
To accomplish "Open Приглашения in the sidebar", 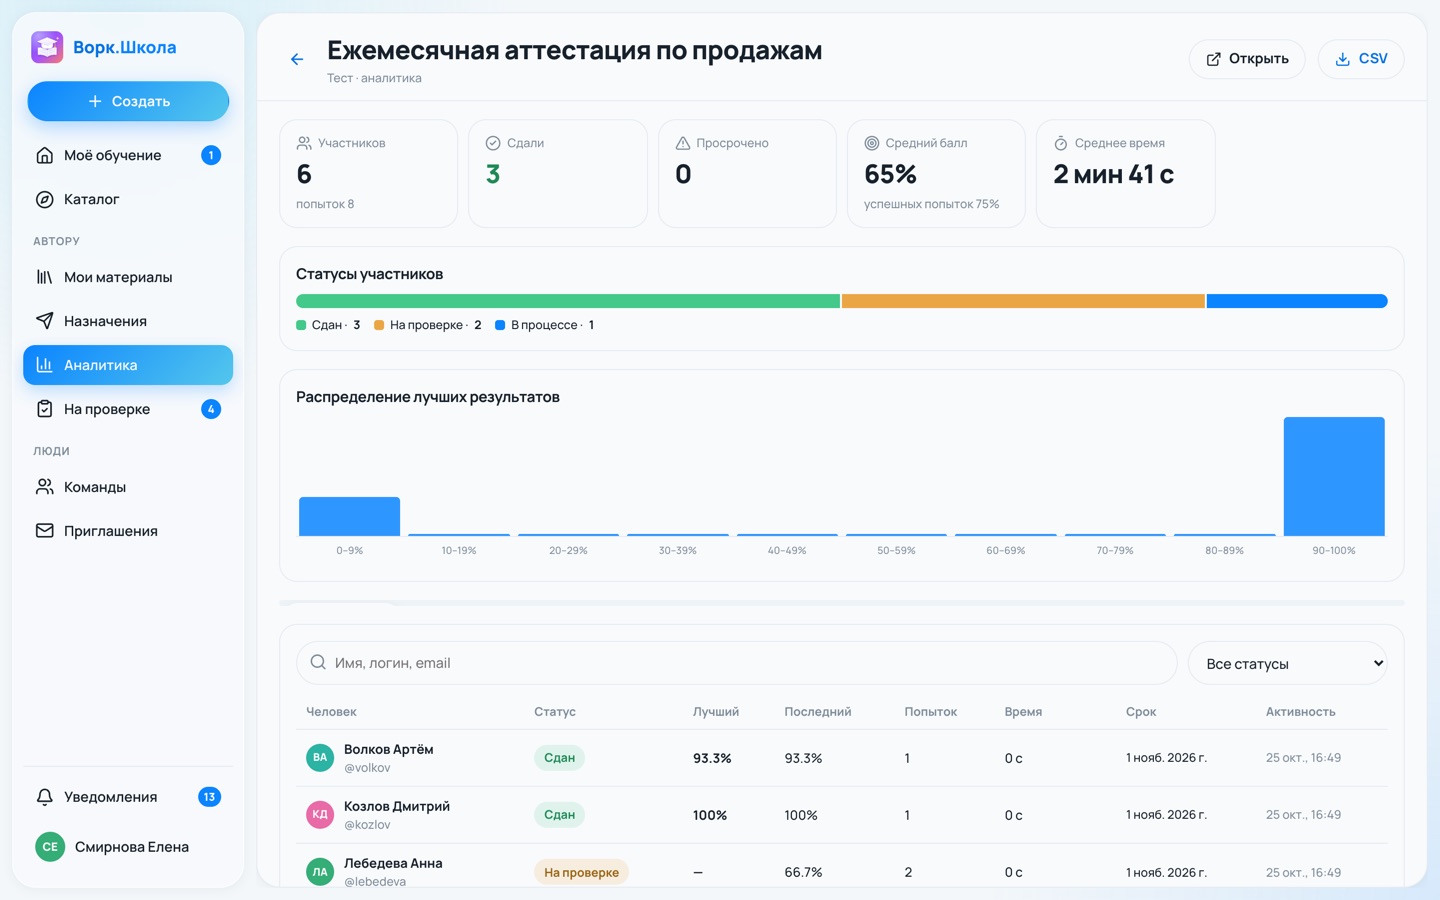I will pyautogui.click(x=128, y=531).
